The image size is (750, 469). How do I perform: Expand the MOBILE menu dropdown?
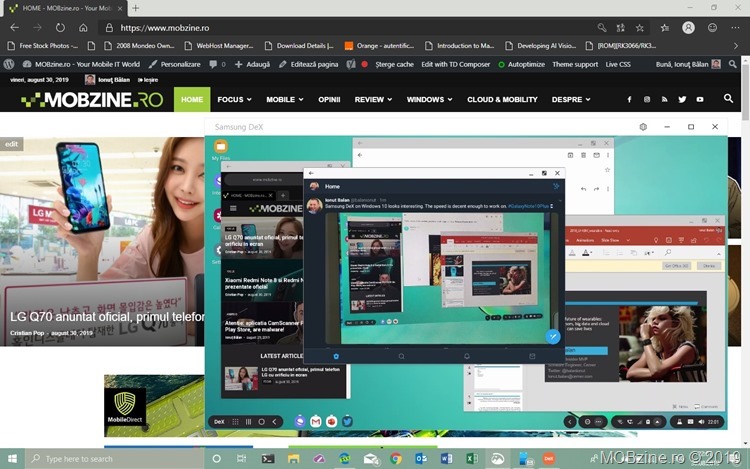285,99
